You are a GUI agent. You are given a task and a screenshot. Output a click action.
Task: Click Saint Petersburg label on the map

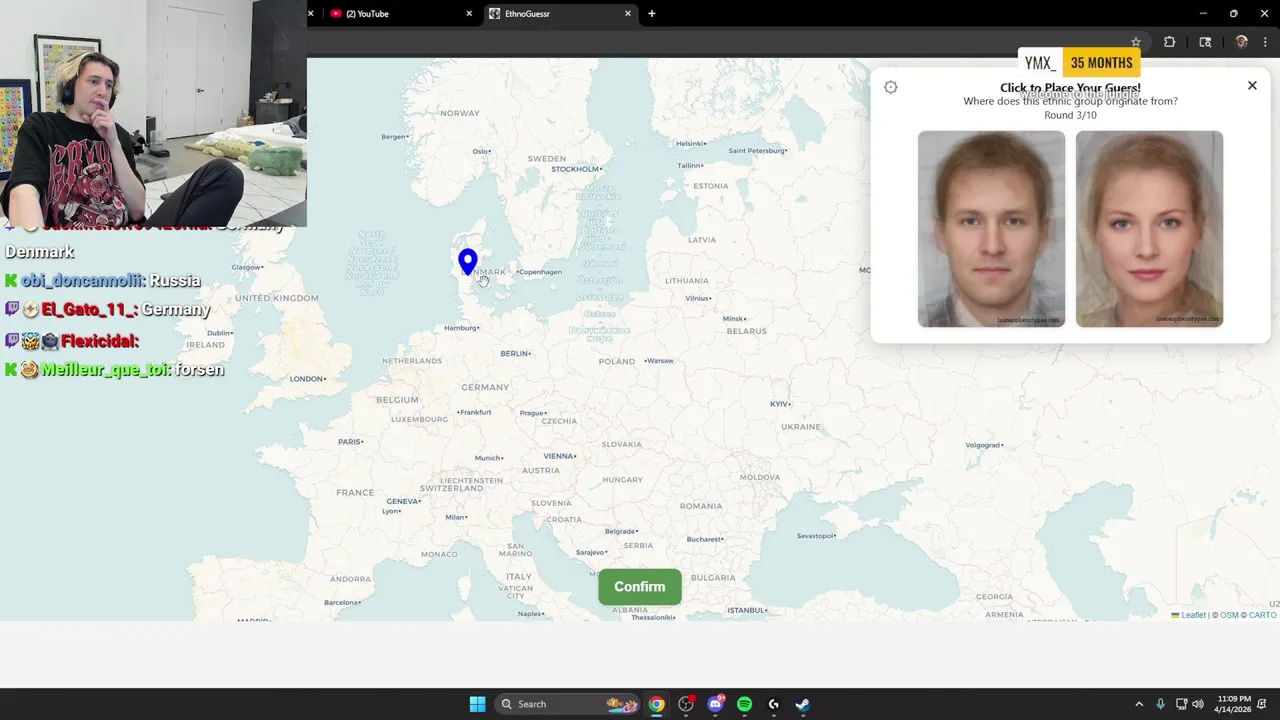pos(757,151)
